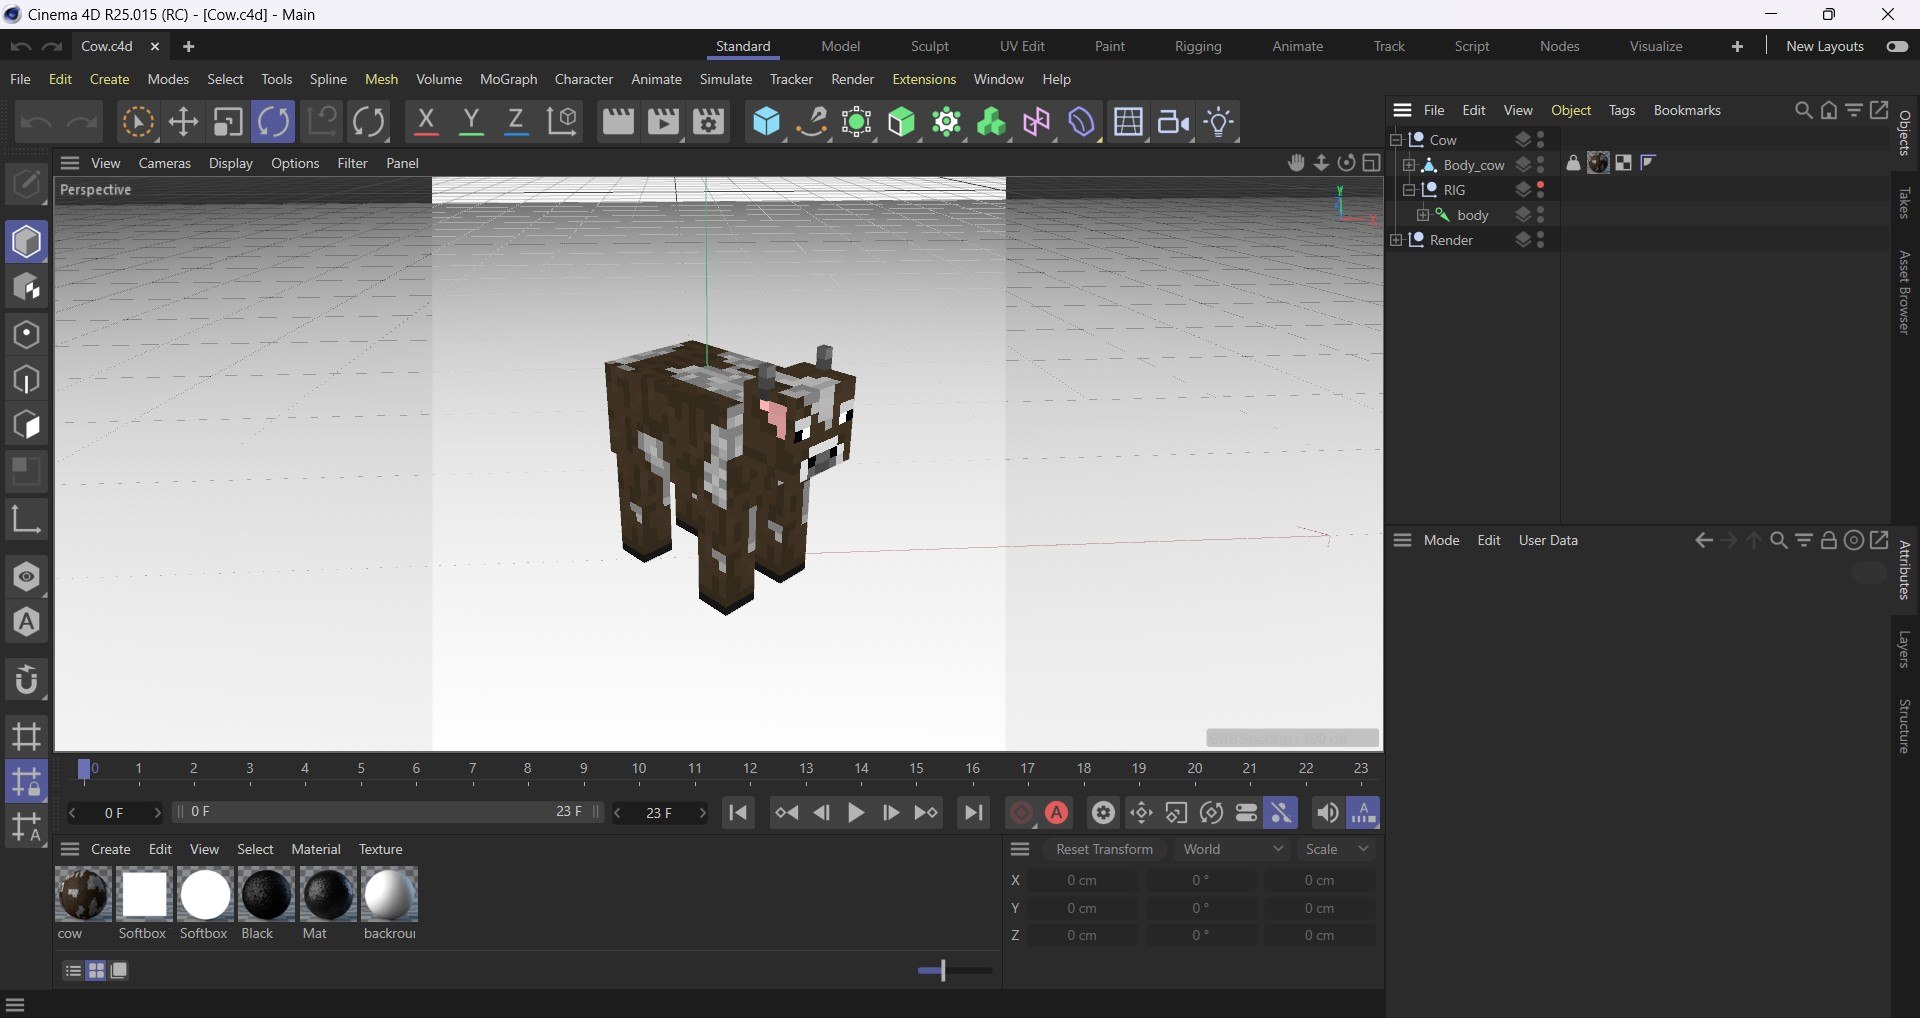Screen dimensions: 1920x1018
Task: Toggle Autokeying button in timeline
Action: (1057, 813)
